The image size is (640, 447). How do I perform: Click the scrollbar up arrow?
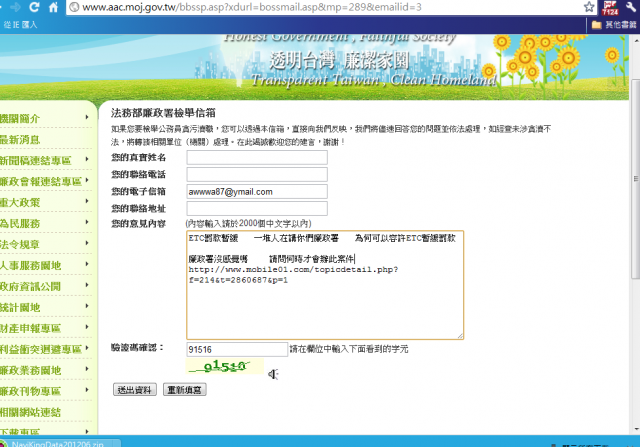point(636,41)
